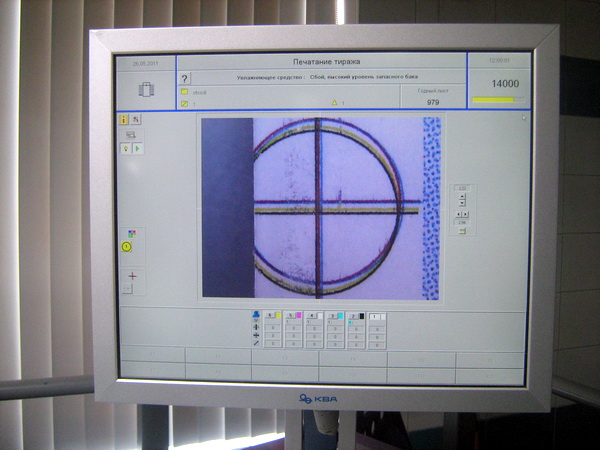Click the Печатание тиража title bar
The height and width of the screenshot is (450, 600).
[321, 62]
